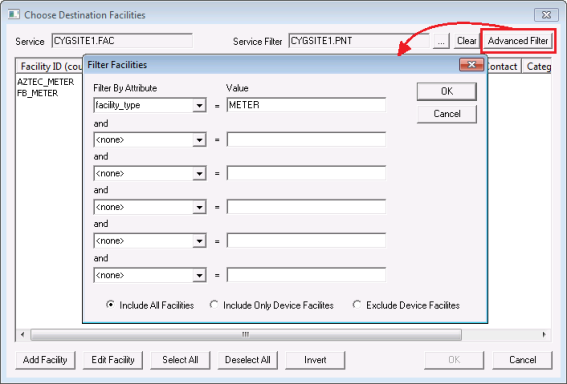Click the Advanced Filter button

[x=517, y=41]
